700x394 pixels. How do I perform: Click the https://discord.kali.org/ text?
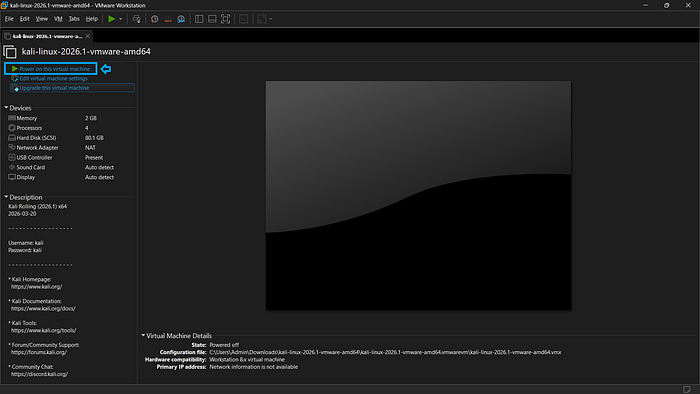(x=39, y=374)
